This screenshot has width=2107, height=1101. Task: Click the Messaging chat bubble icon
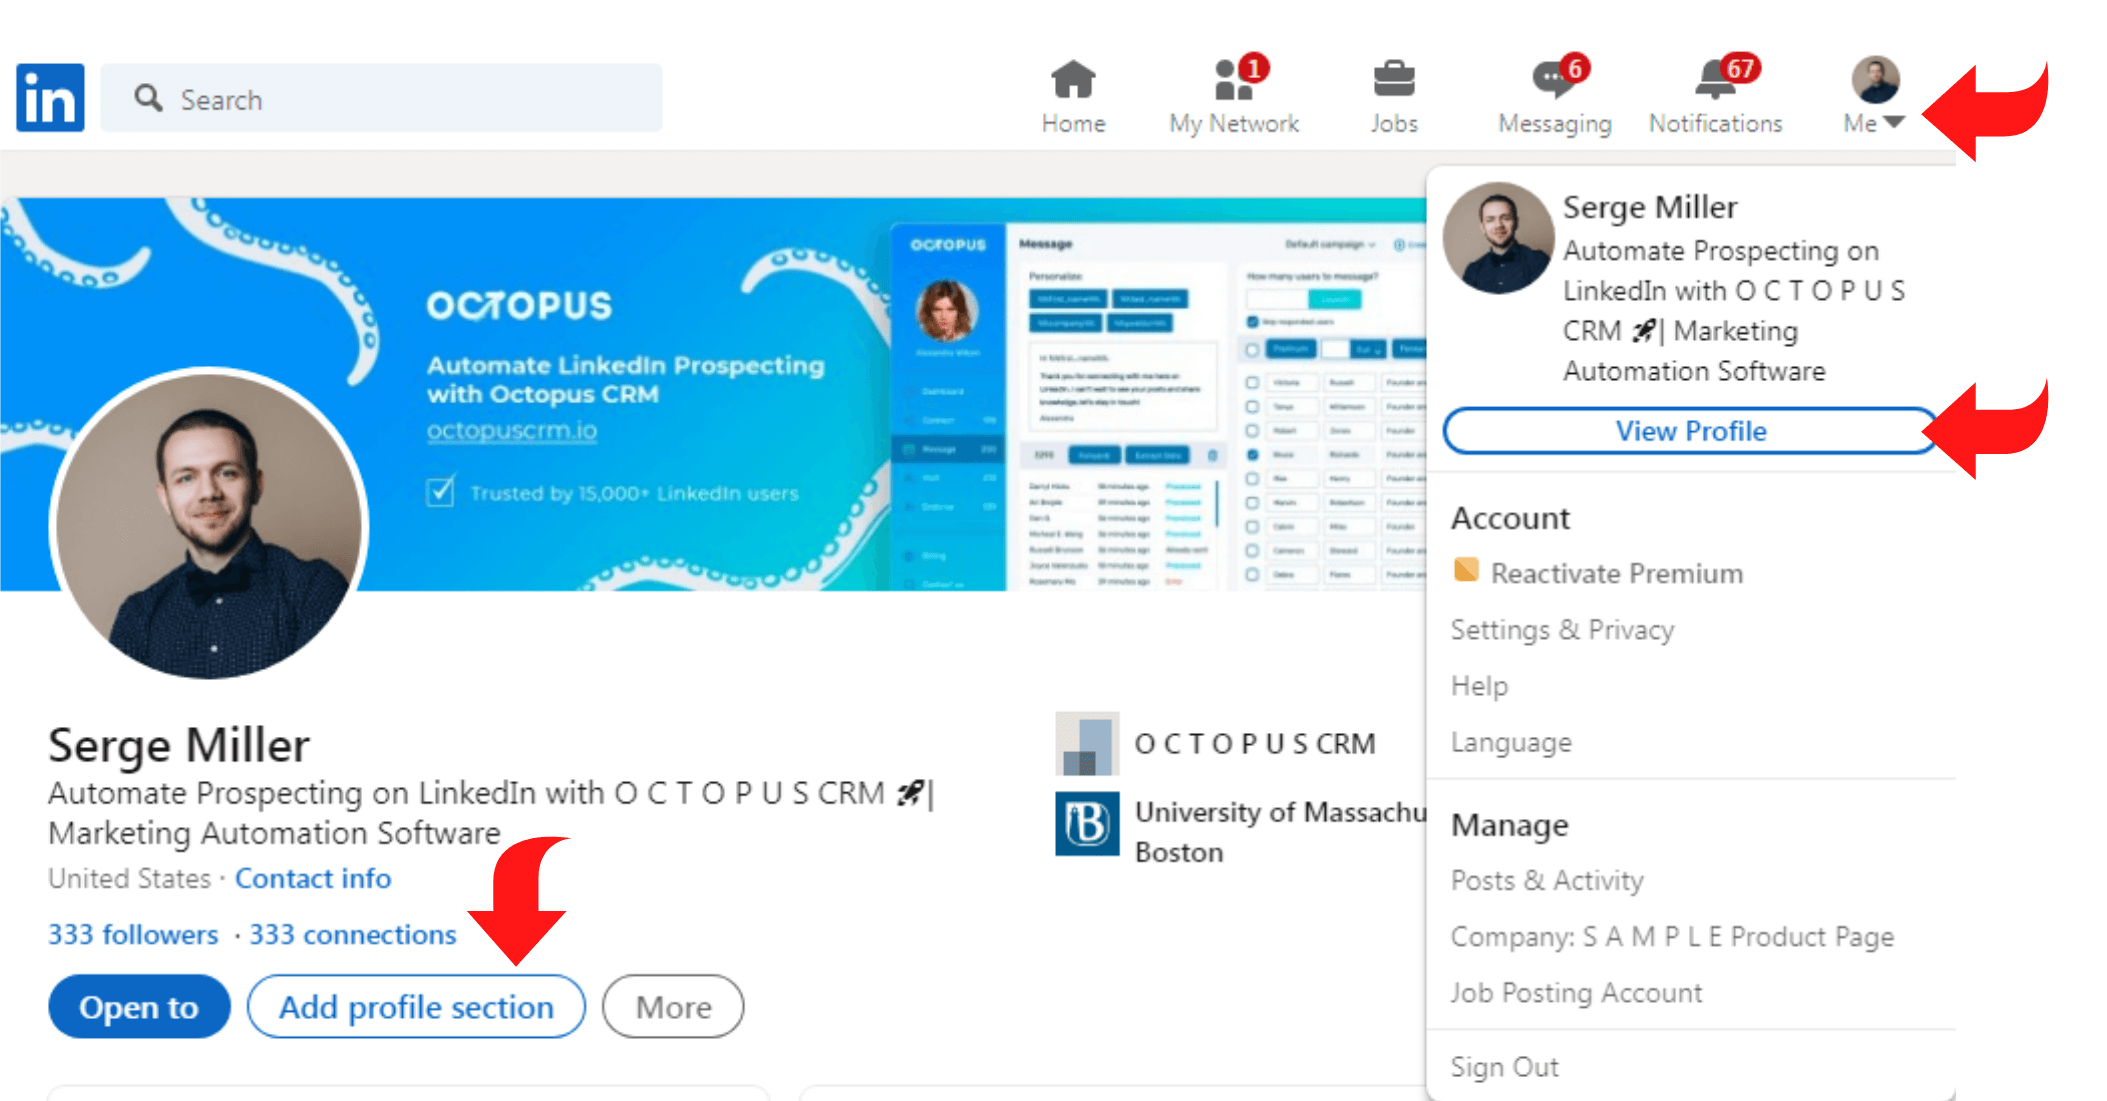1551,79
